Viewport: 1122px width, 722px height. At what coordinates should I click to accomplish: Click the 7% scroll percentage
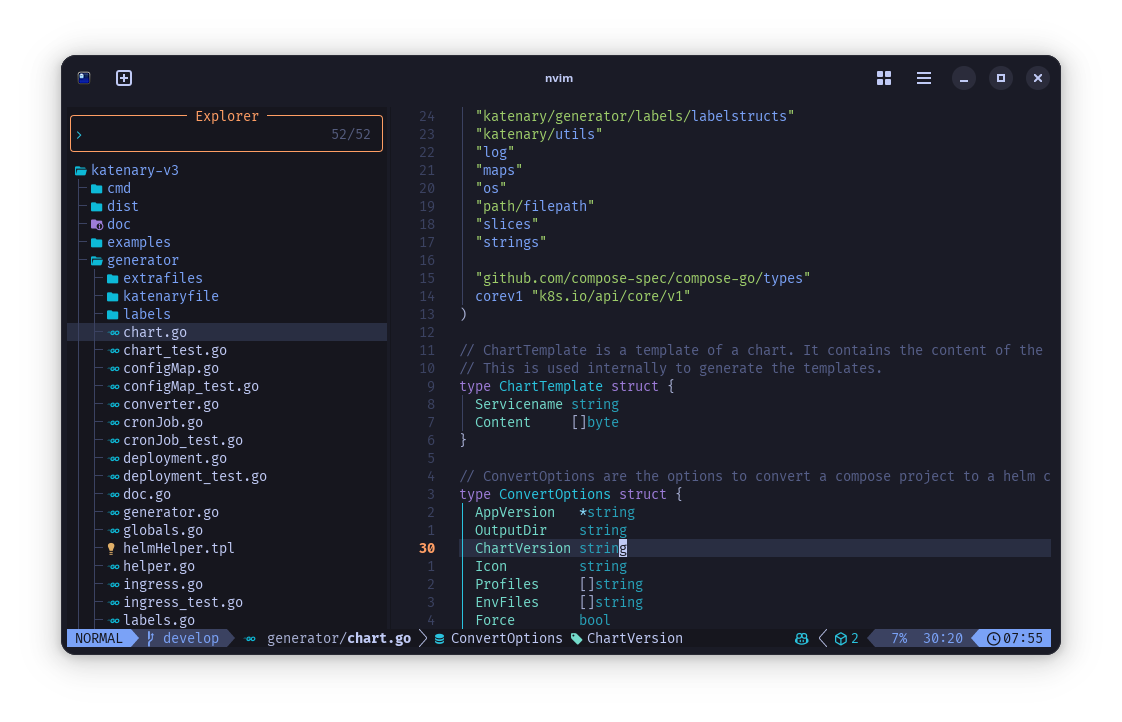point(899,638)
